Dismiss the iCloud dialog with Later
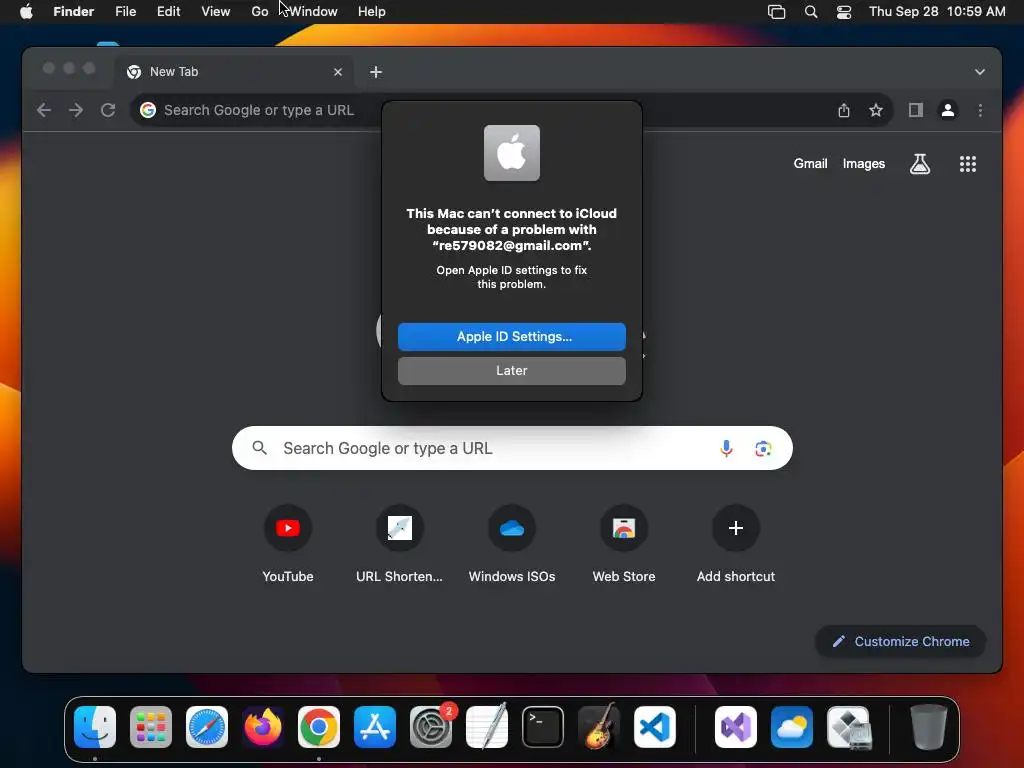Image resolution: width=1024 pixels, height=768 pixels. (x=511, y=370)
